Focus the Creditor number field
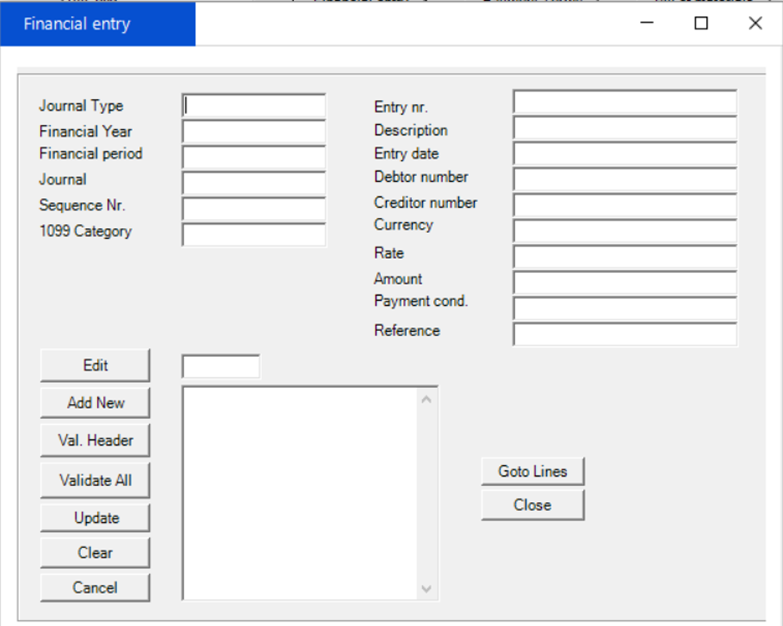 point(625,206)
